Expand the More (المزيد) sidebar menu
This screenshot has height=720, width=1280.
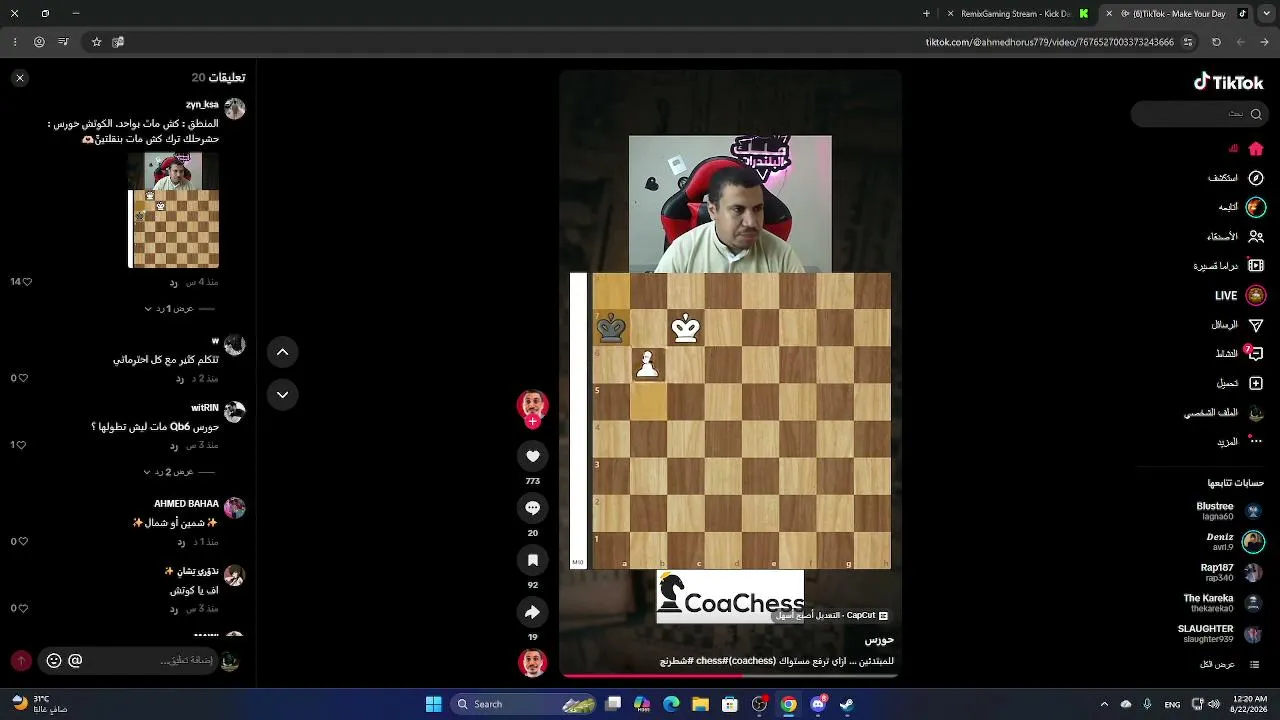click(x=1238, y=441)
